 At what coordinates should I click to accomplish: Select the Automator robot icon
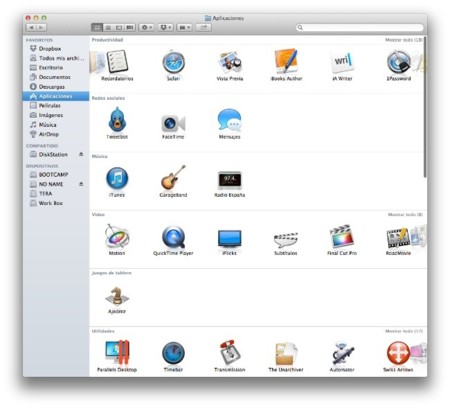click(342, 353)
